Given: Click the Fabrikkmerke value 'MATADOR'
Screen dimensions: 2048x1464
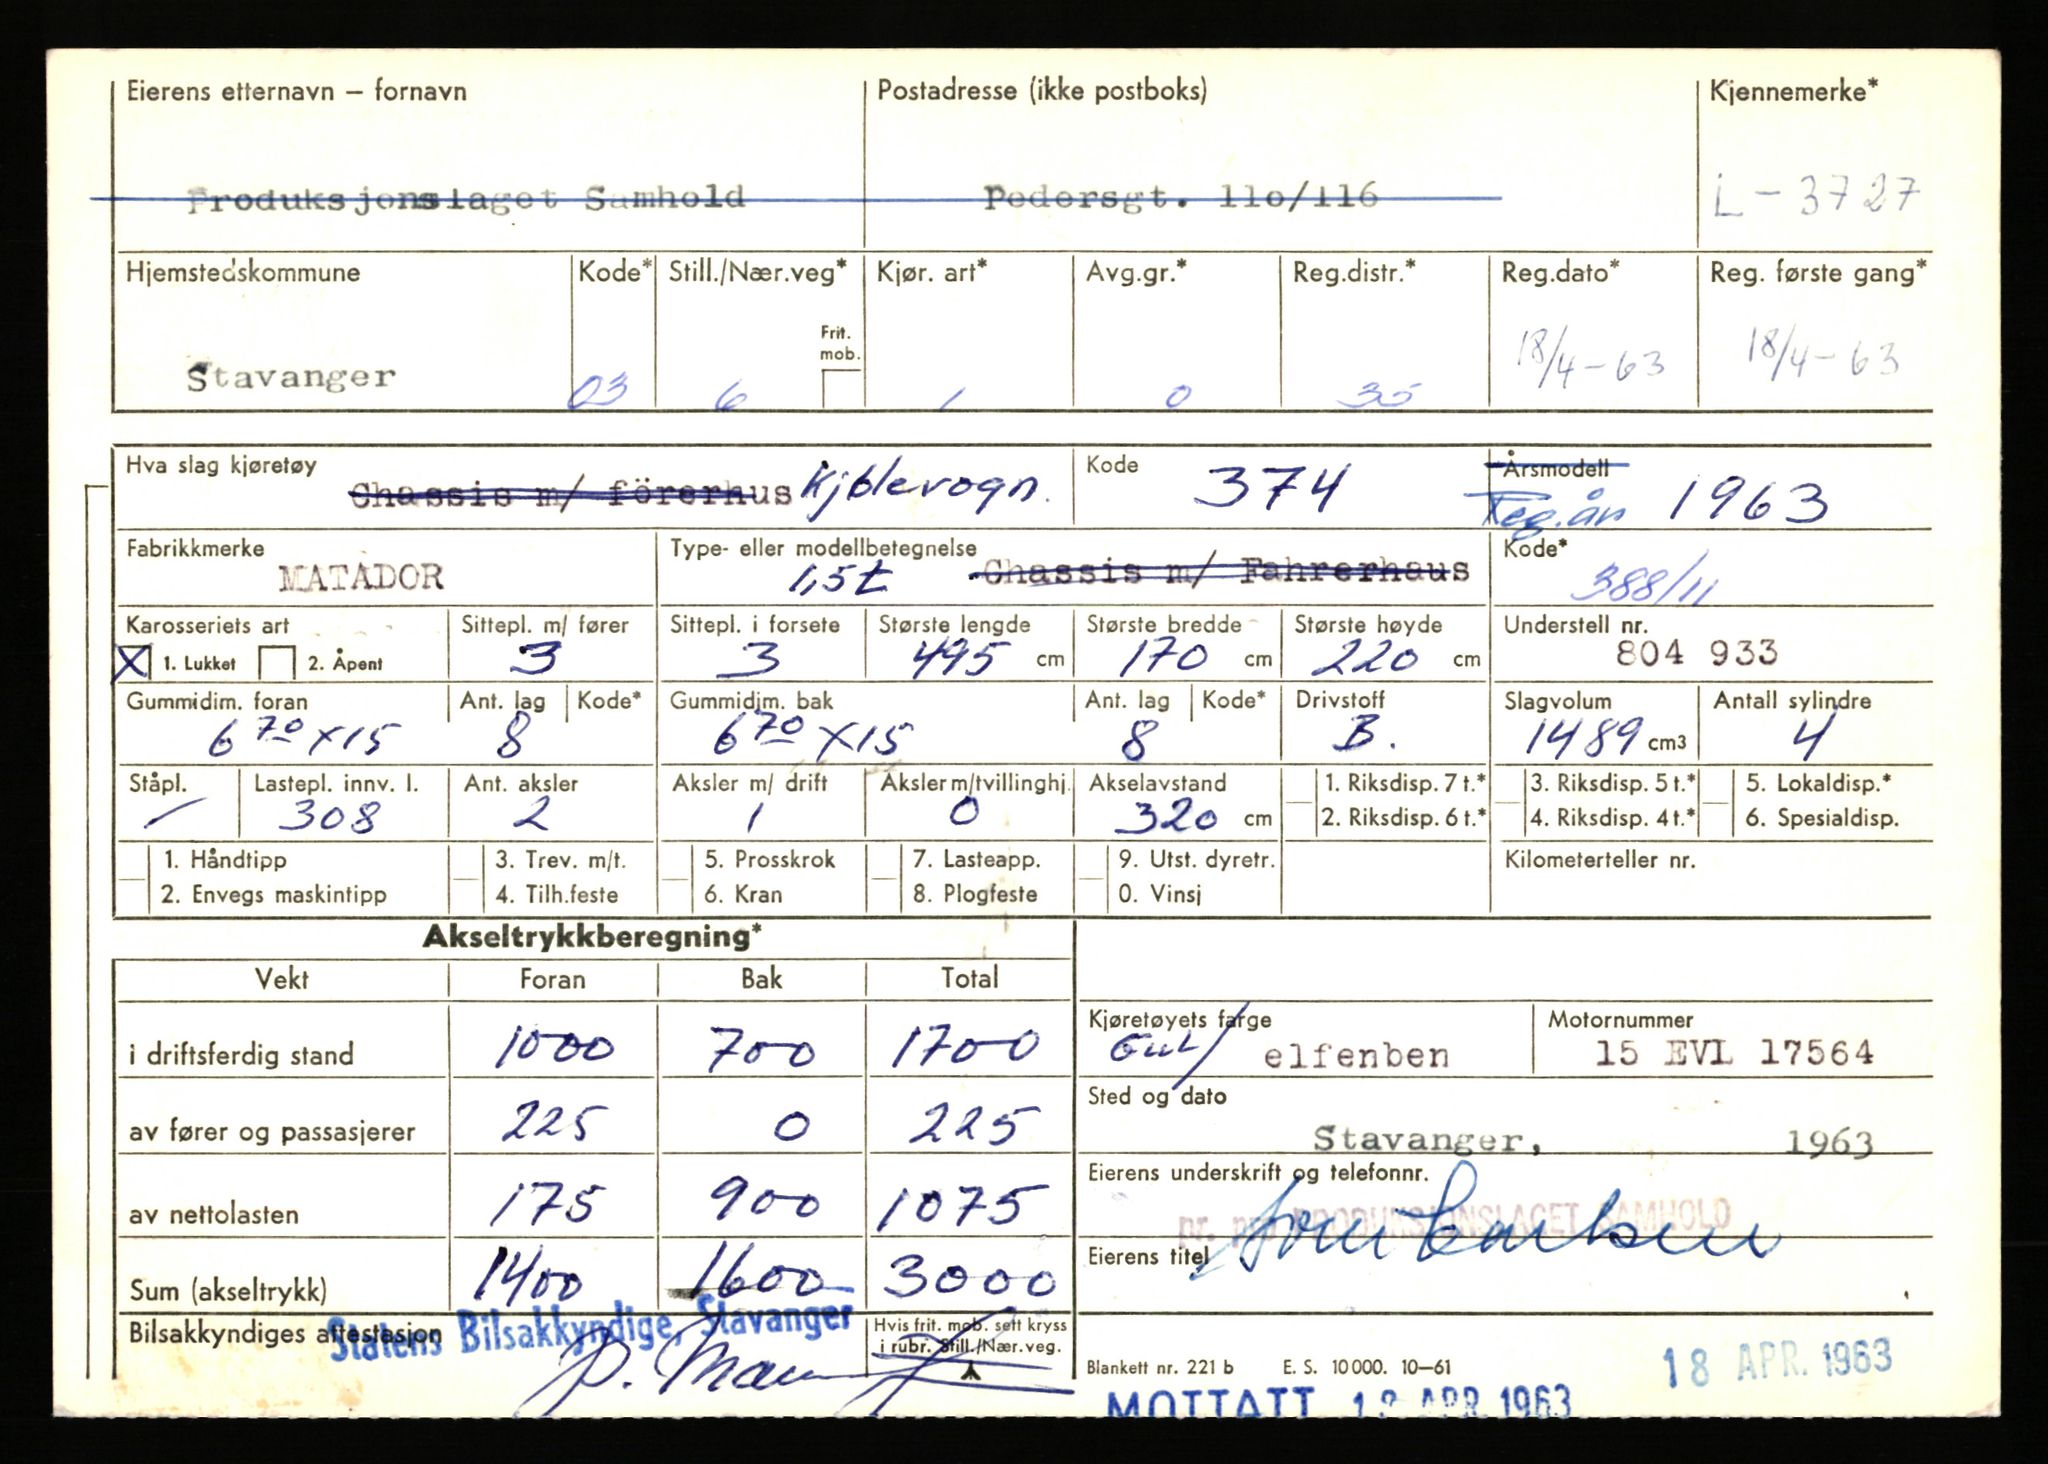Looking at the screenshot, I should pyautogui.click(x=361, y=577).
